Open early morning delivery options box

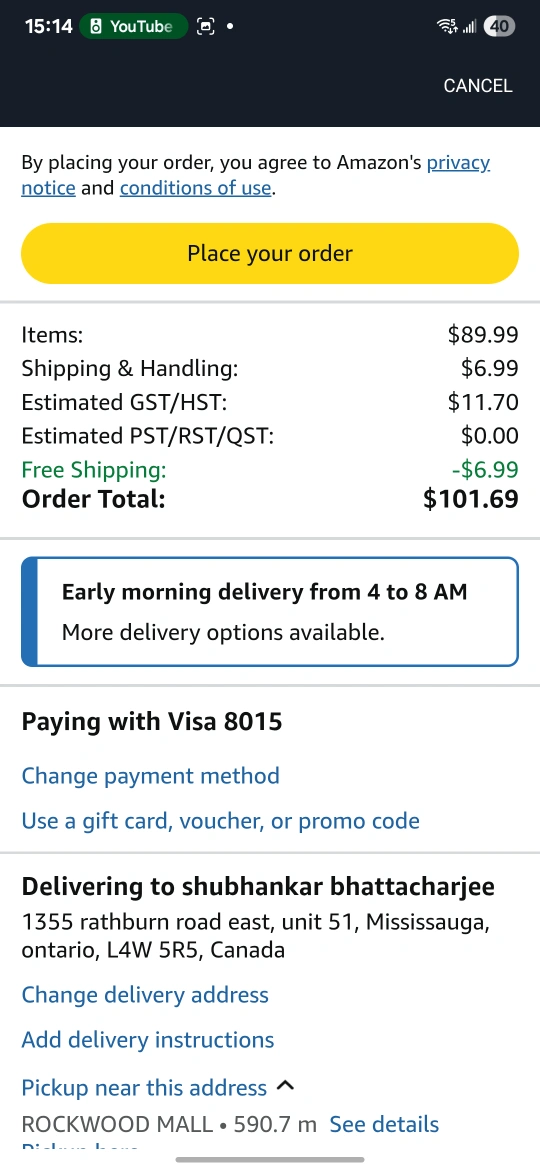click(x=270, y=612)
